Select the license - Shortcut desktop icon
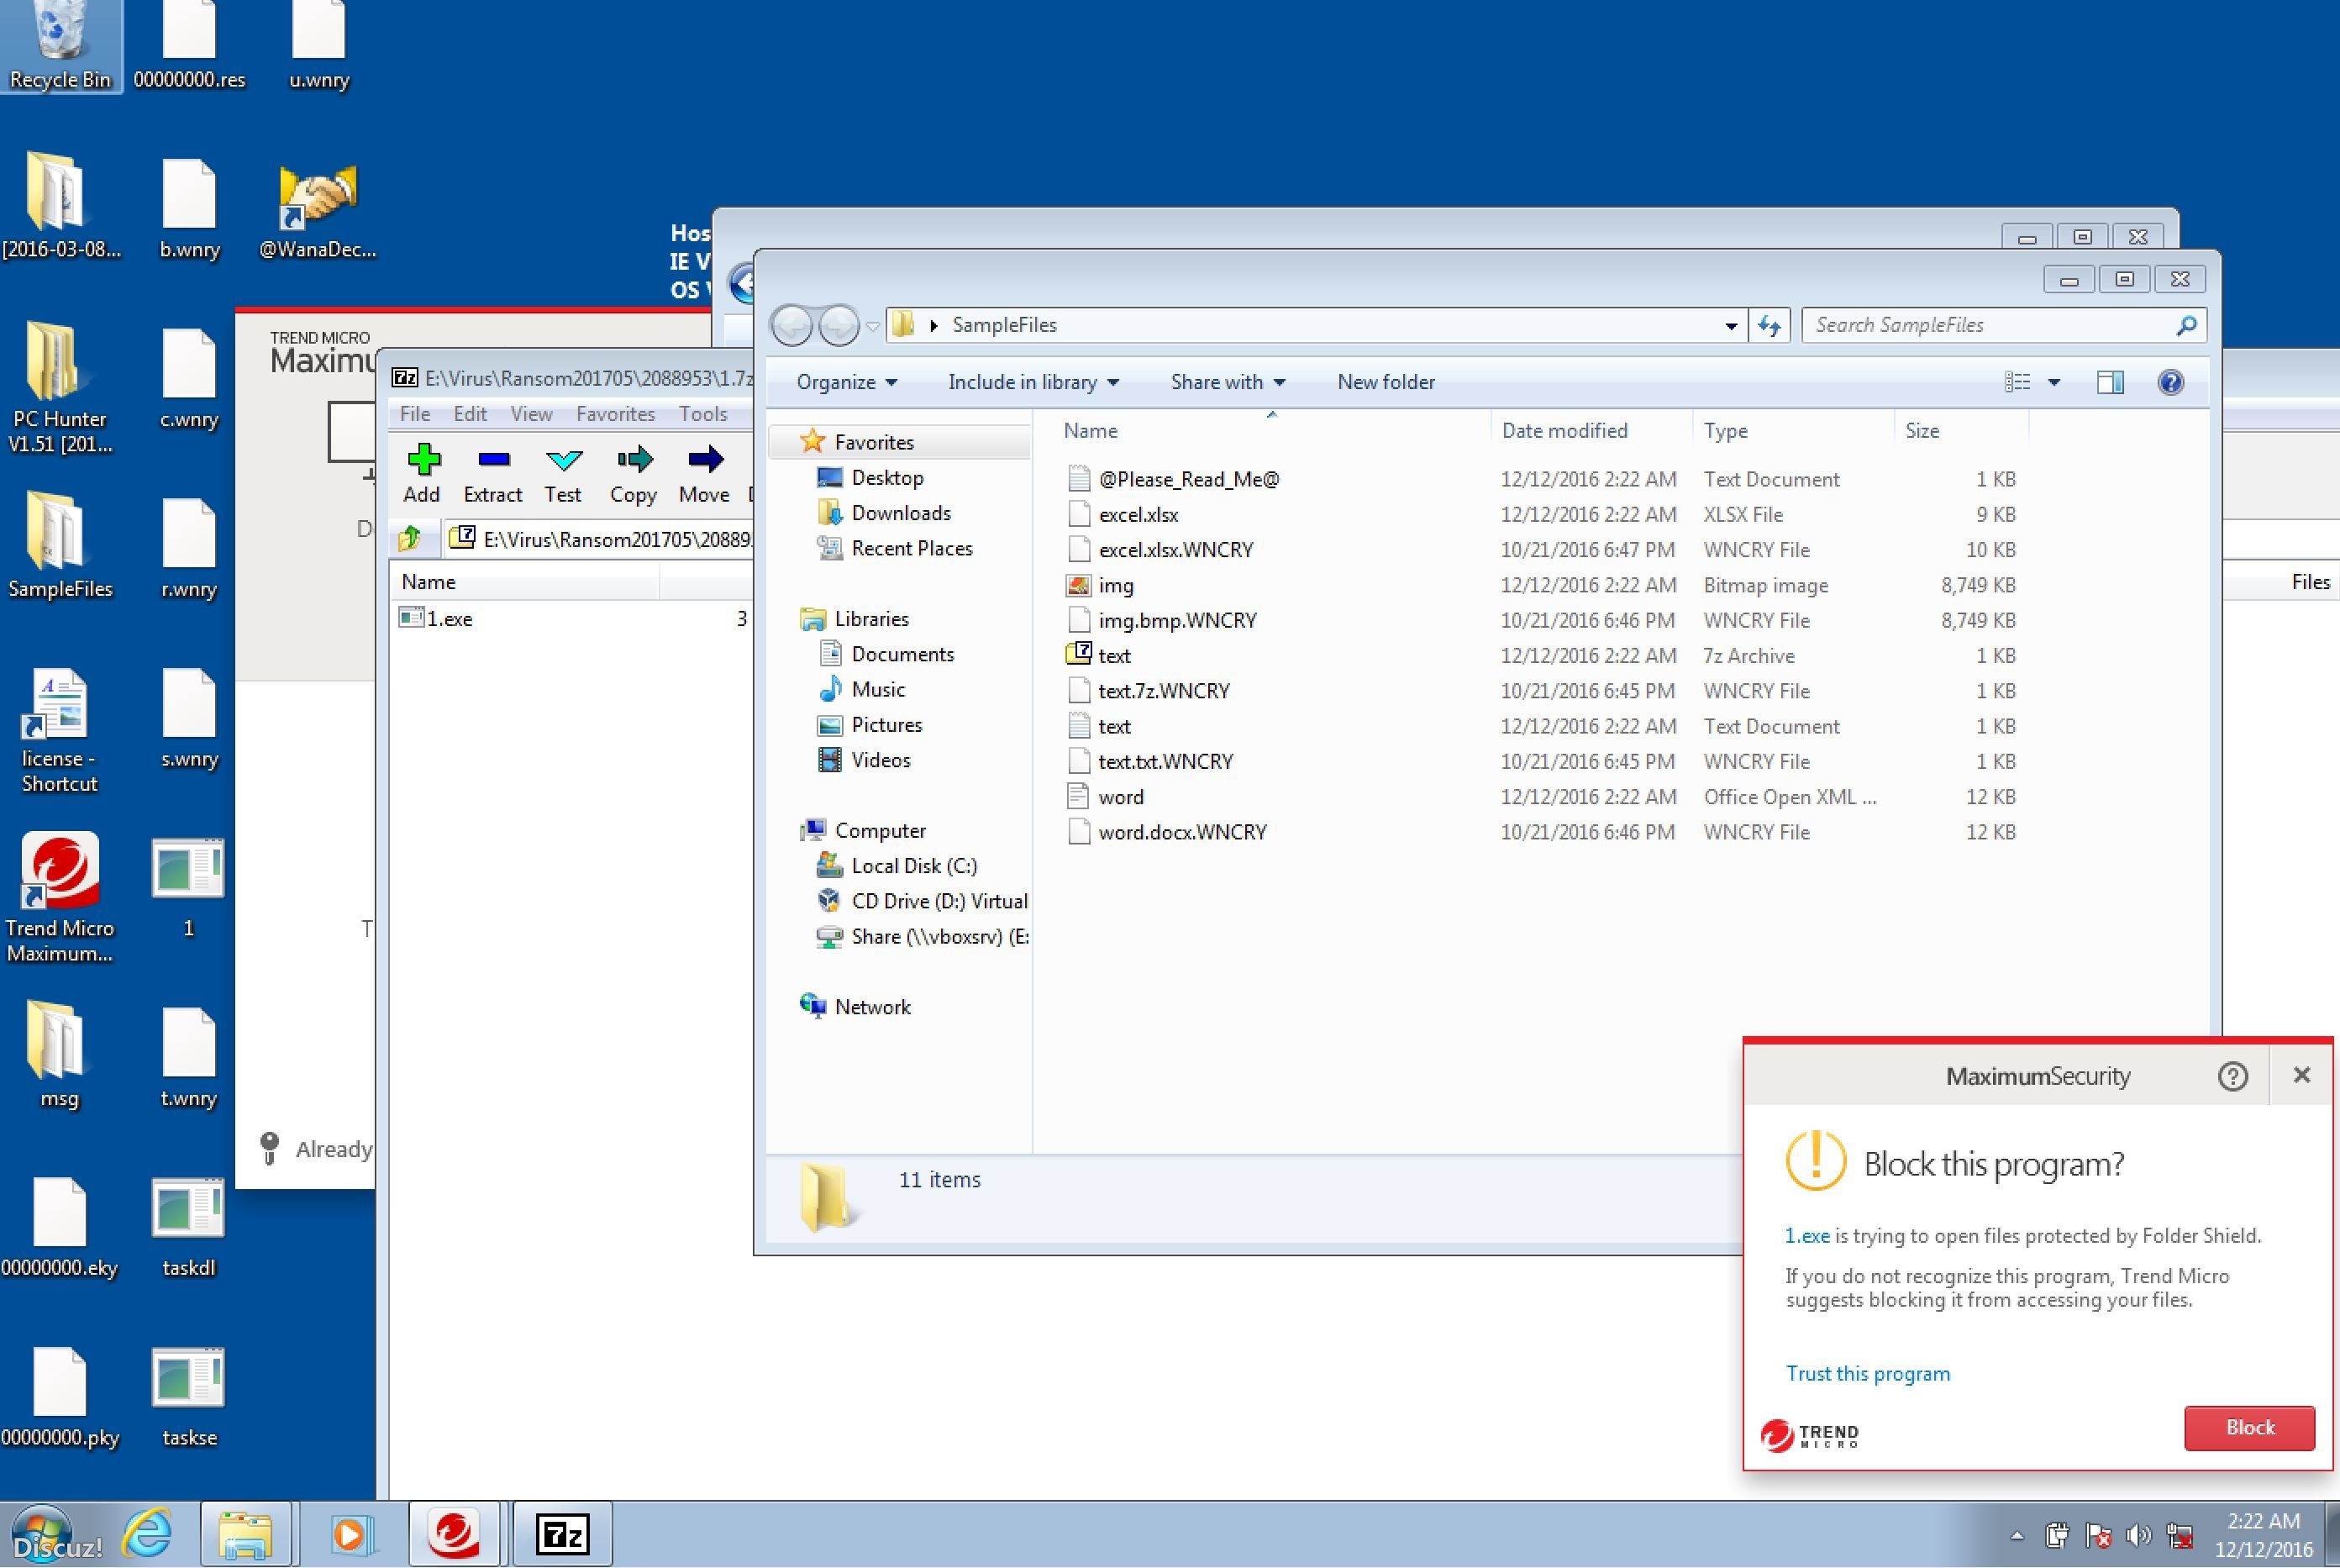The height and width of the screenshot is (1568, 2340). coord(60,730)
